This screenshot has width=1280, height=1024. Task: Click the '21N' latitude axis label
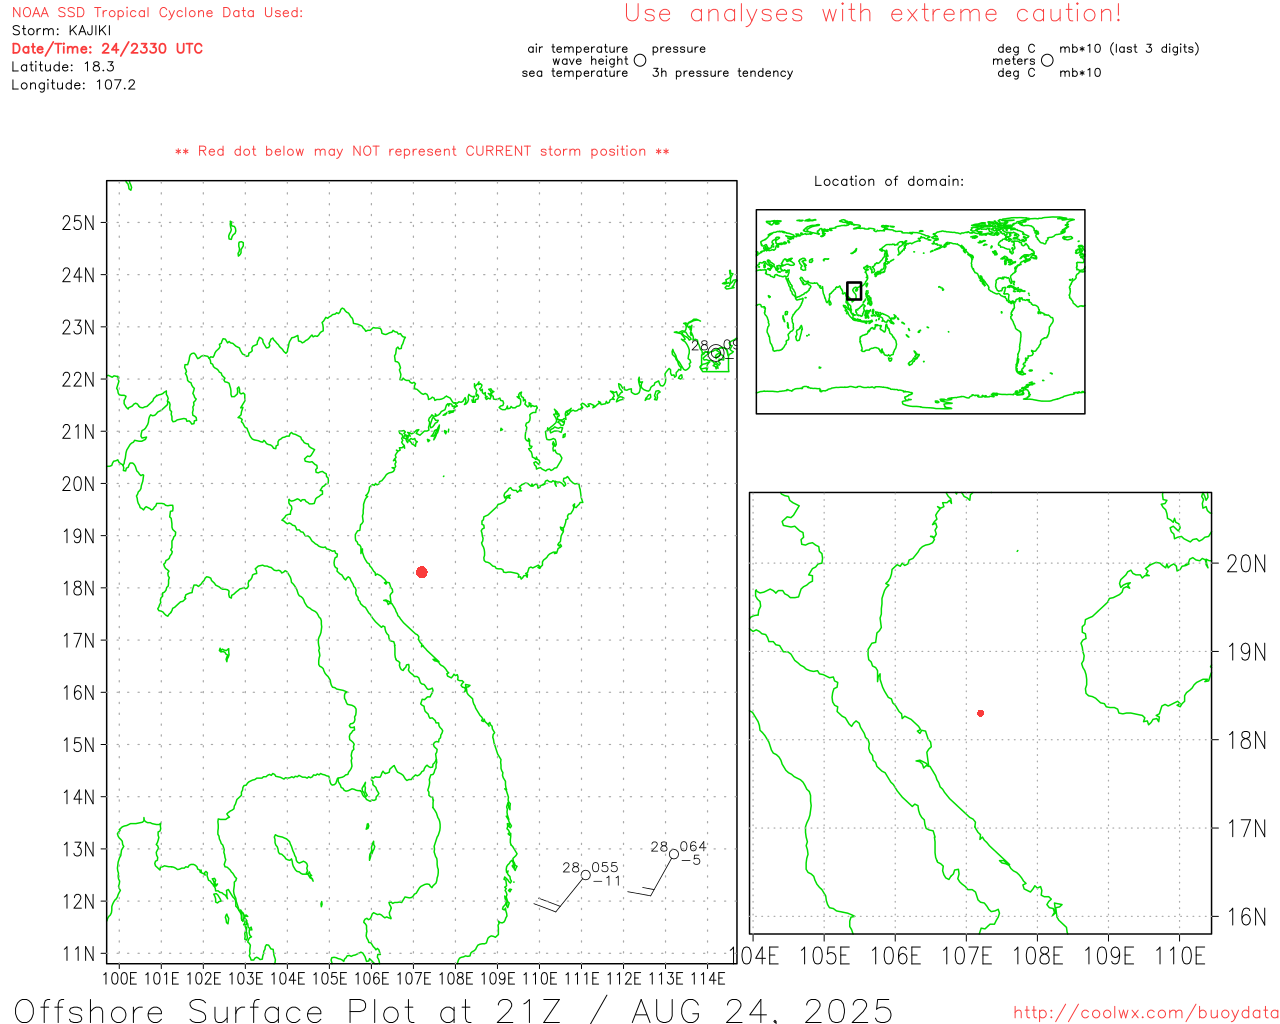tap(78, 432)
